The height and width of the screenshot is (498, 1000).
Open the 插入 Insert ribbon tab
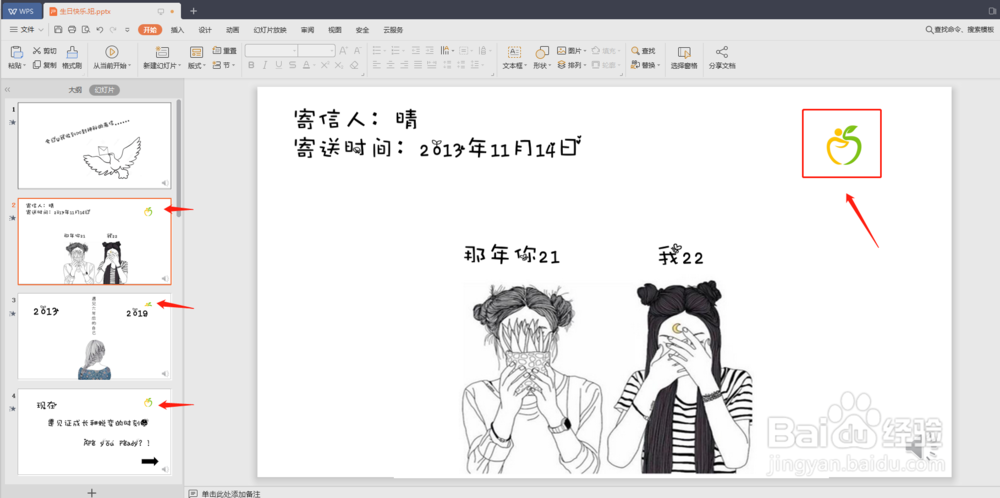[177, 30]
